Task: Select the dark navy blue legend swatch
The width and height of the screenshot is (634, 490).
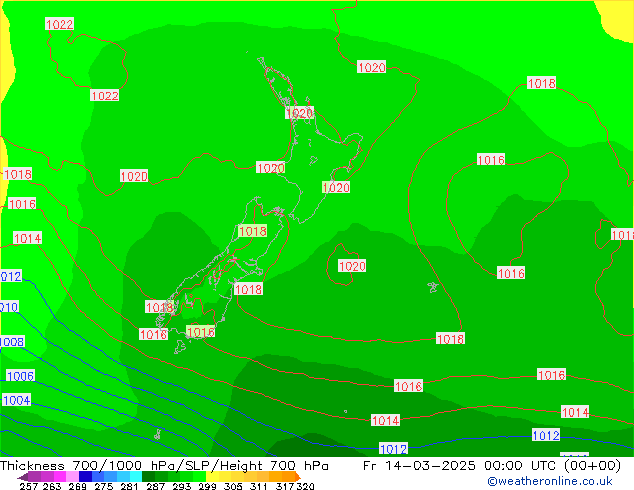Action: click(85, 477)
